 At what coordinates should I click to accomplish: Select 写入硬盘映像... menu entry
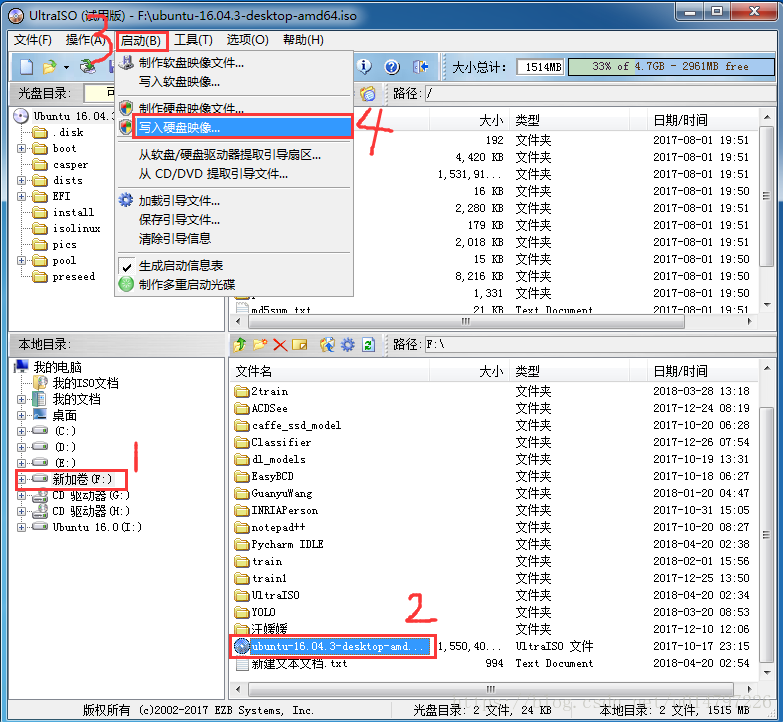point(235,127)
